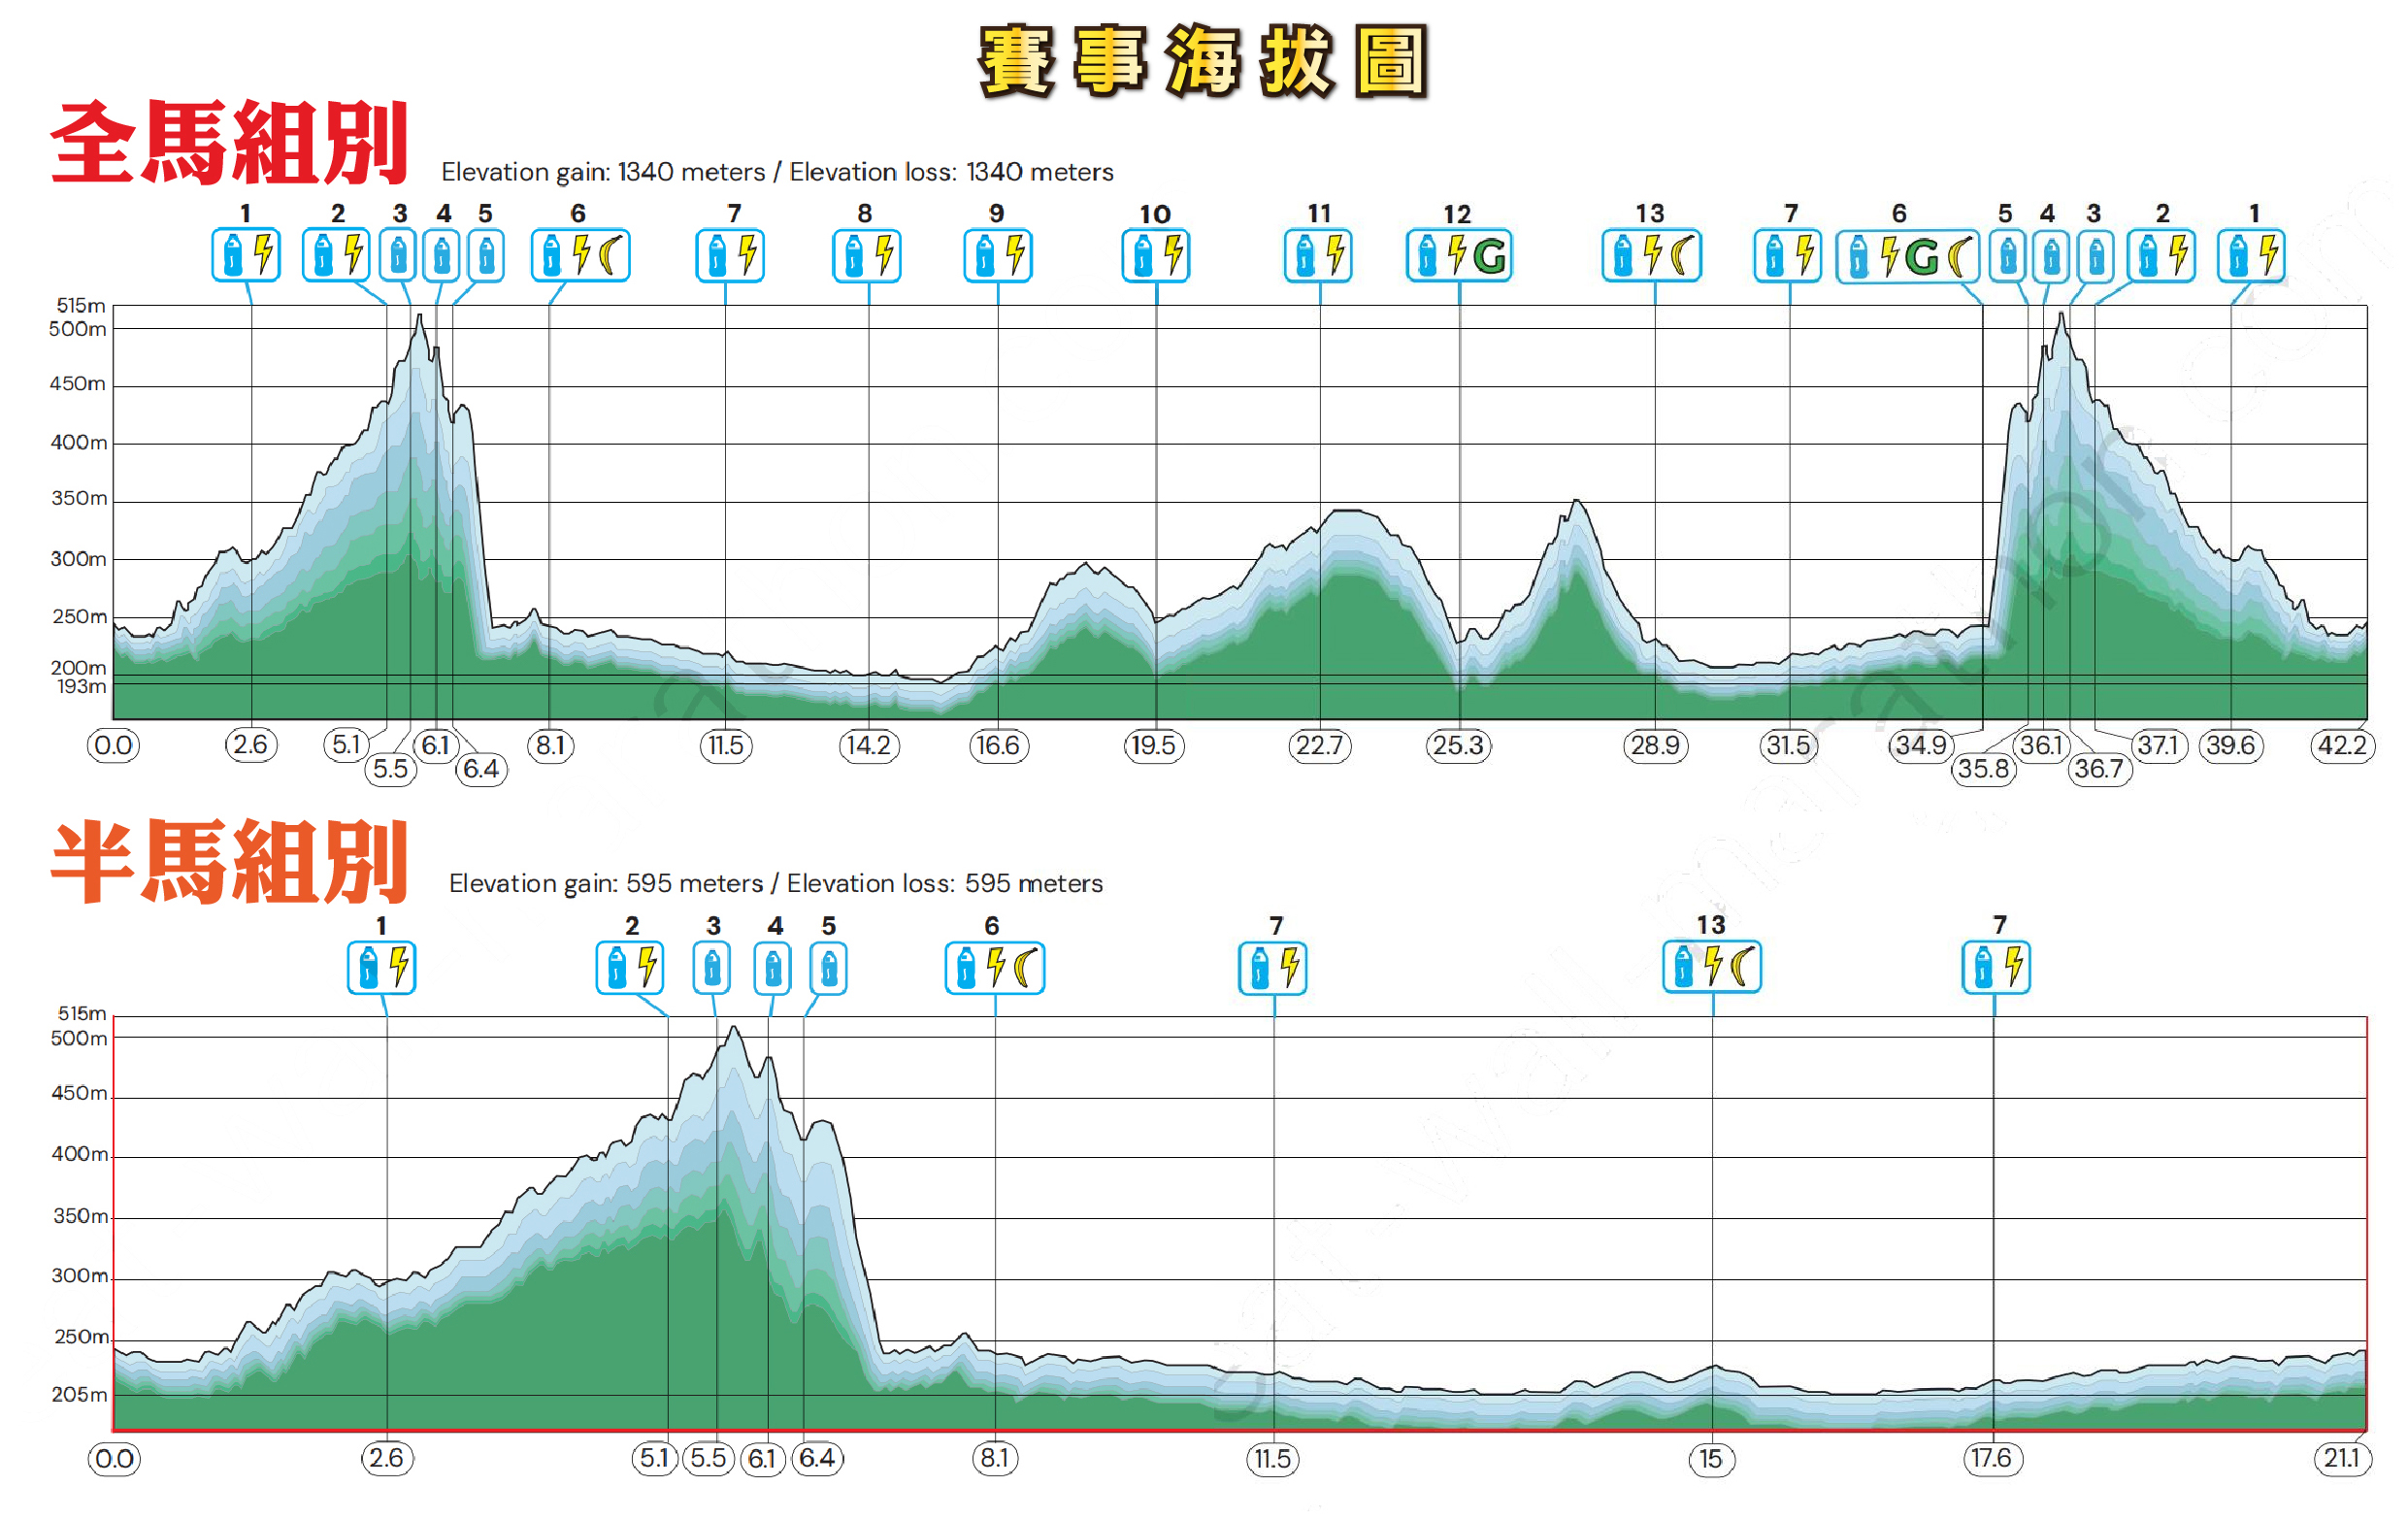
Task: Click the 賽事海拔圖 title at top
Action: (1203, 60)
